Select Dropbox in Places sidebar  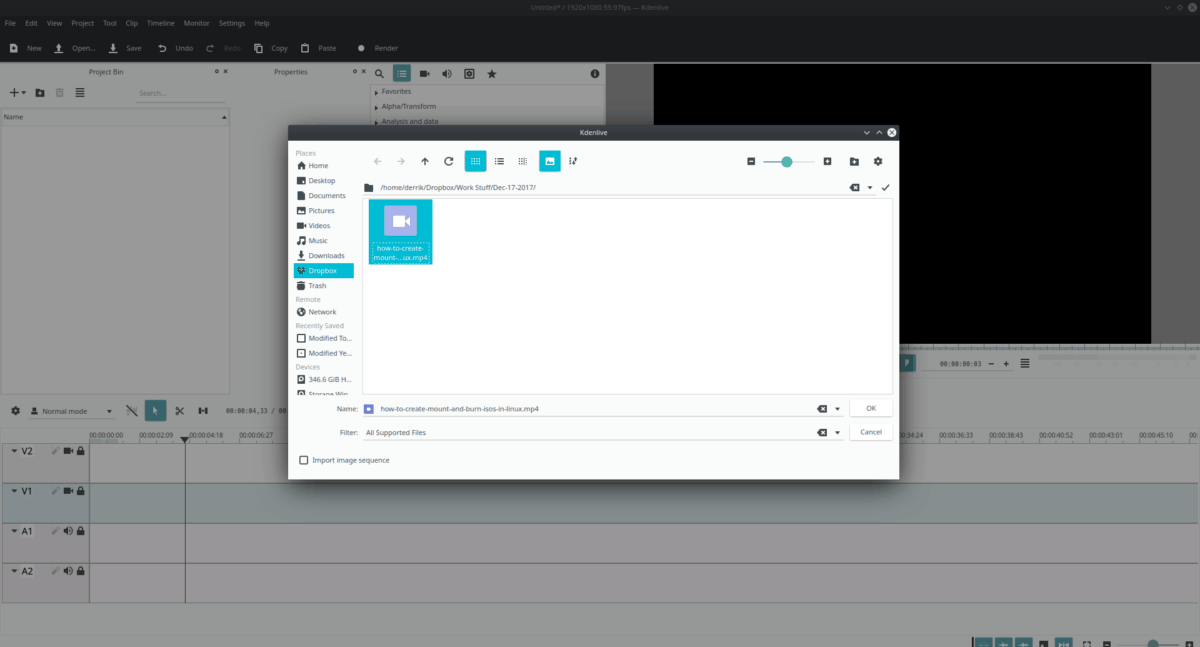(x=323, y=271)
